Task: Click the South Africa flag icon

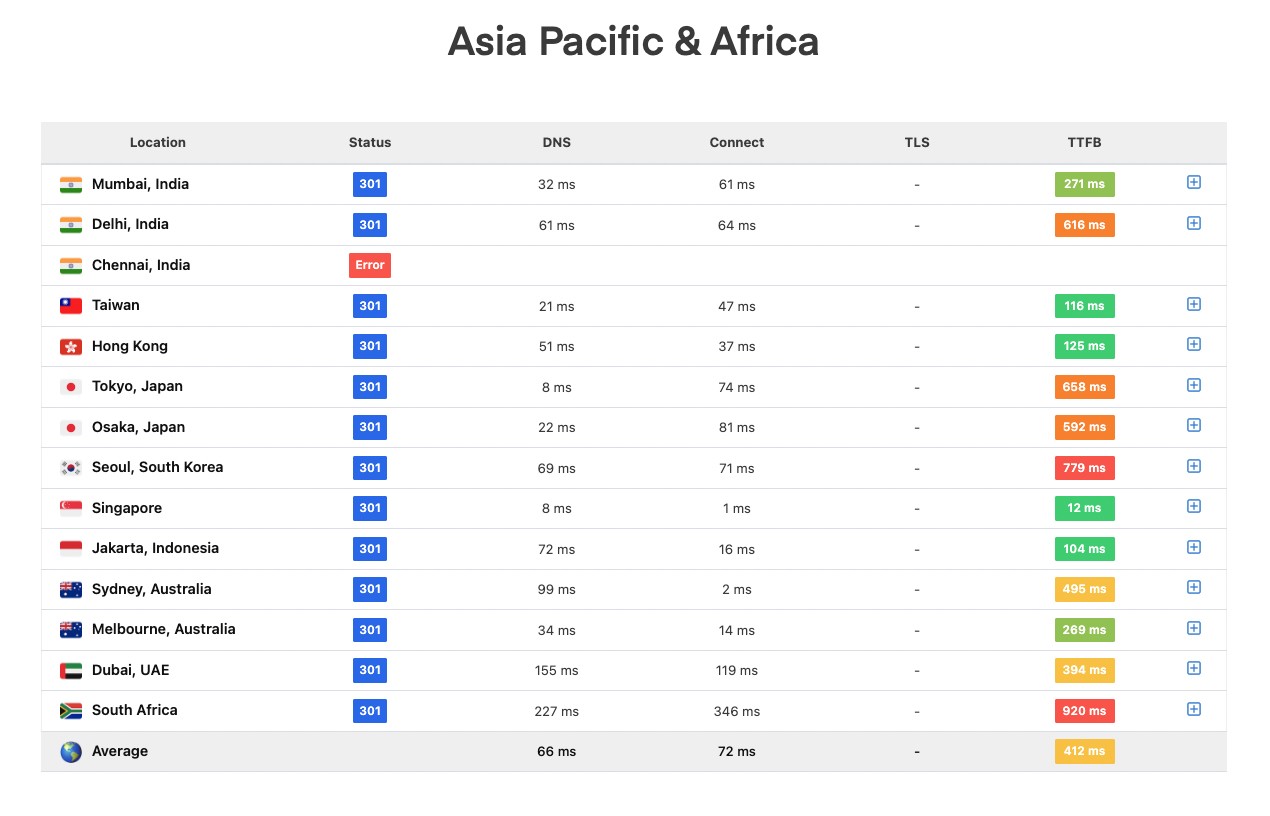Action: coord(71,711)
